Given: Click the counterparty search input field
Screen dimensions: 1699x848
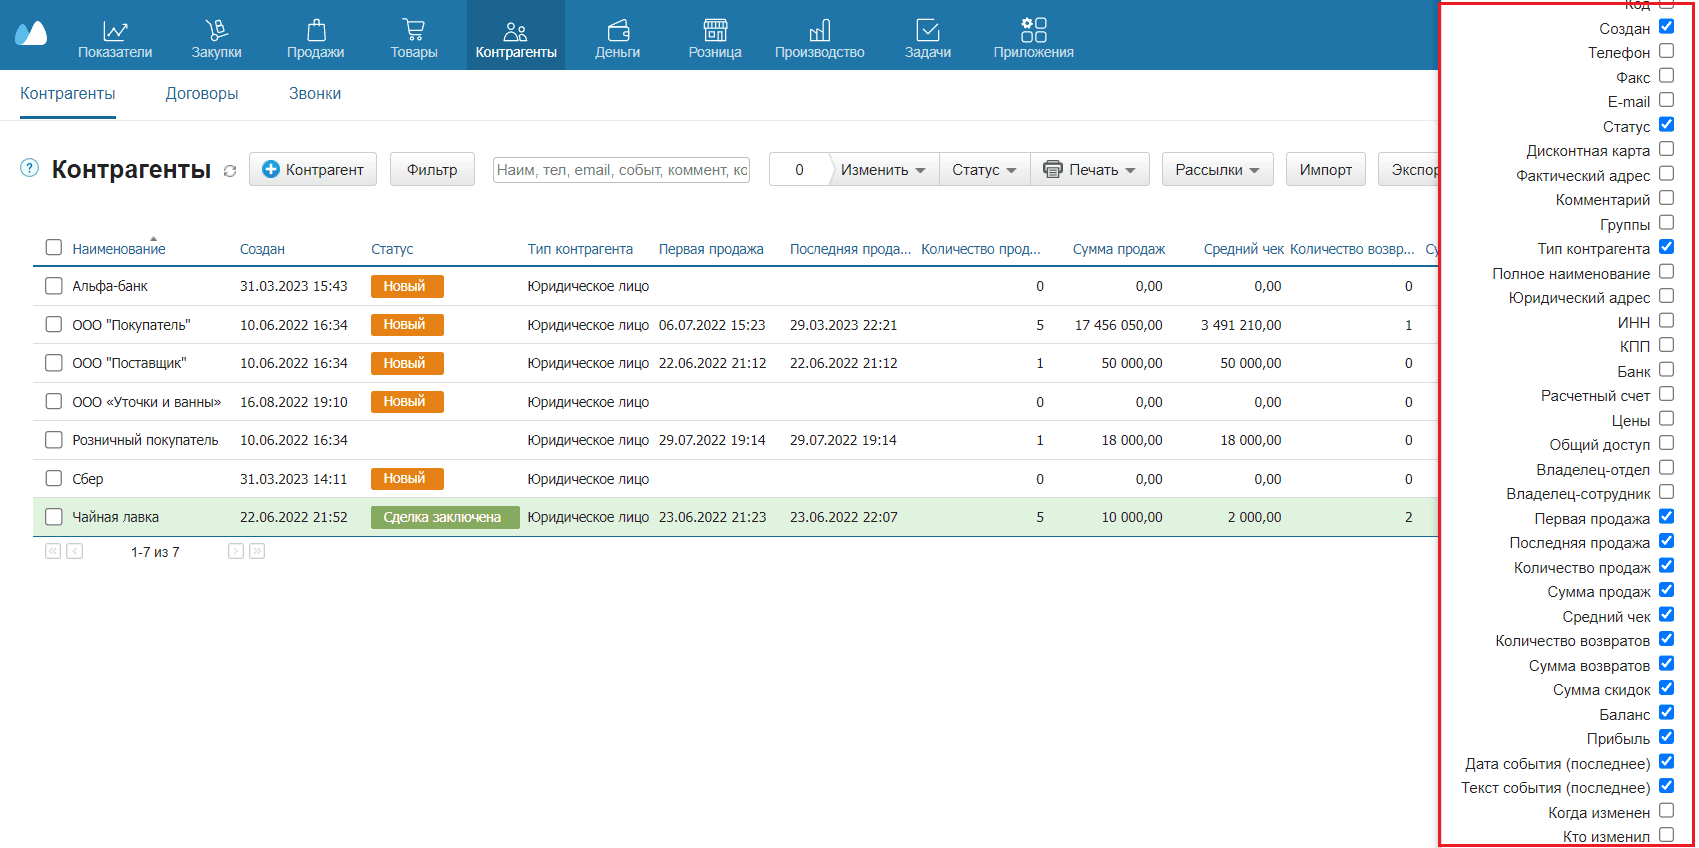Looking at the screenshot, I should coord(621,170).
